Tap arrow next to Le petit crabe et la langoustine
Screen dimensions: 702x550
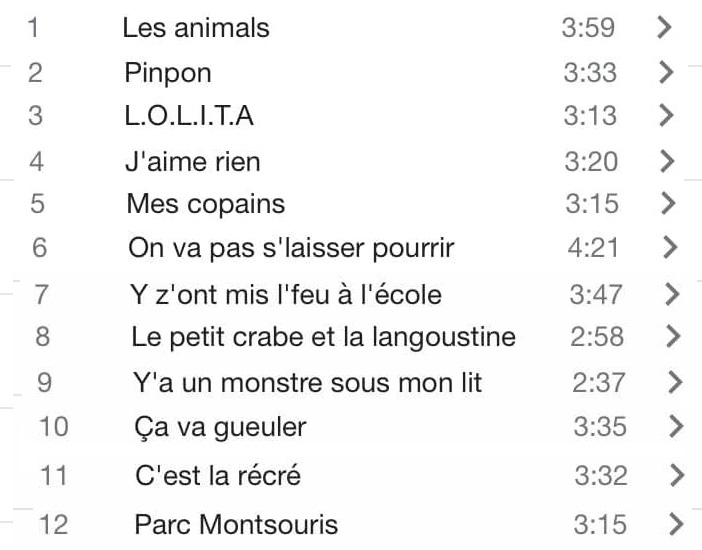click(673, 336)
